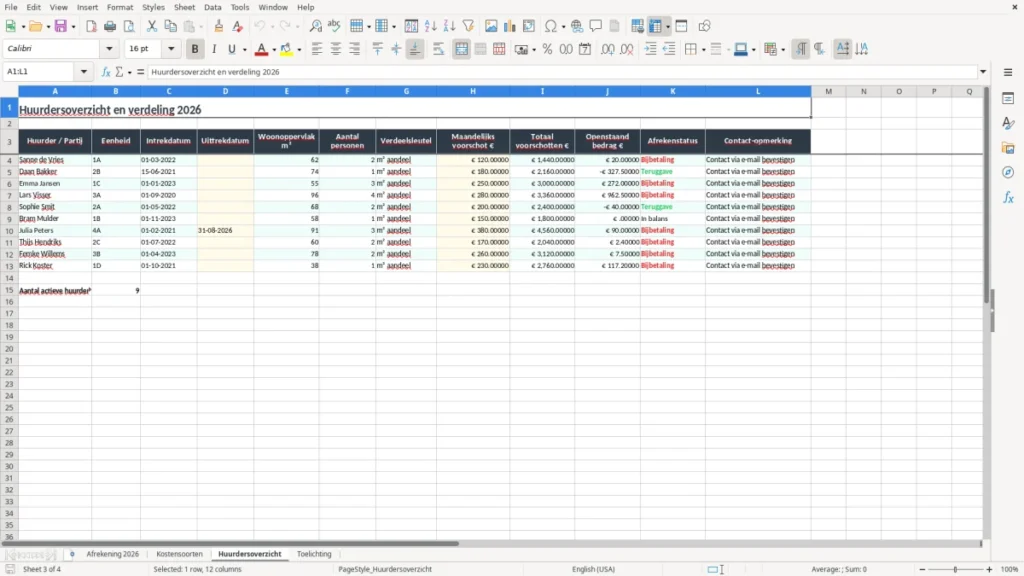1024x576 pixels.
Task: Sort descending Z to A
Action: click(449, 26)
